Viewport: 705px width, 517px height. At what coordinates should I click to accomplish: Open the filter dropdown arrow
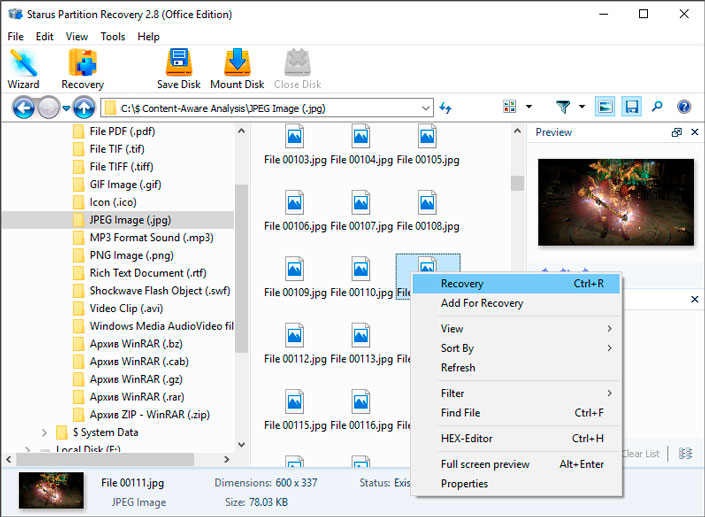point(582,107)
